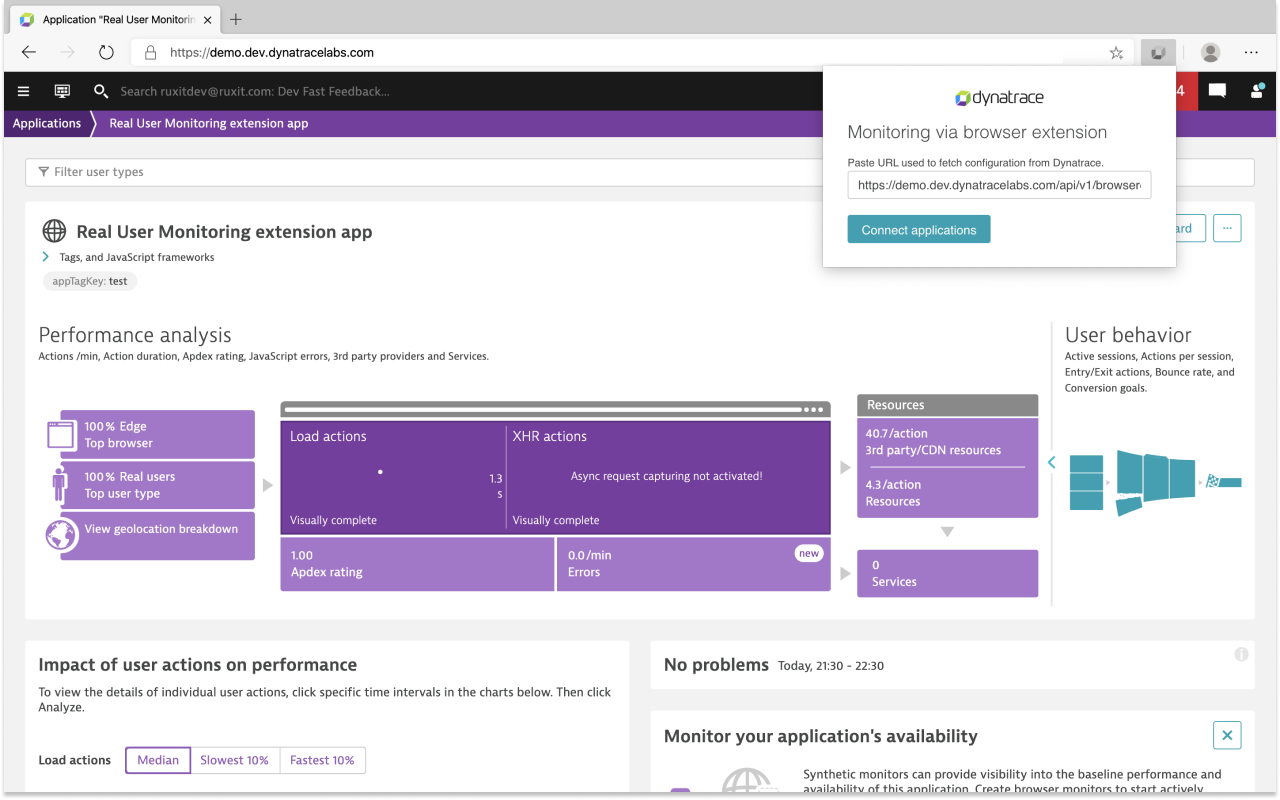The width and height of the screenshot is (1280, 800).
Task: Click the Resources header bar
Action: pyautogui.click(x=947, y=405)
